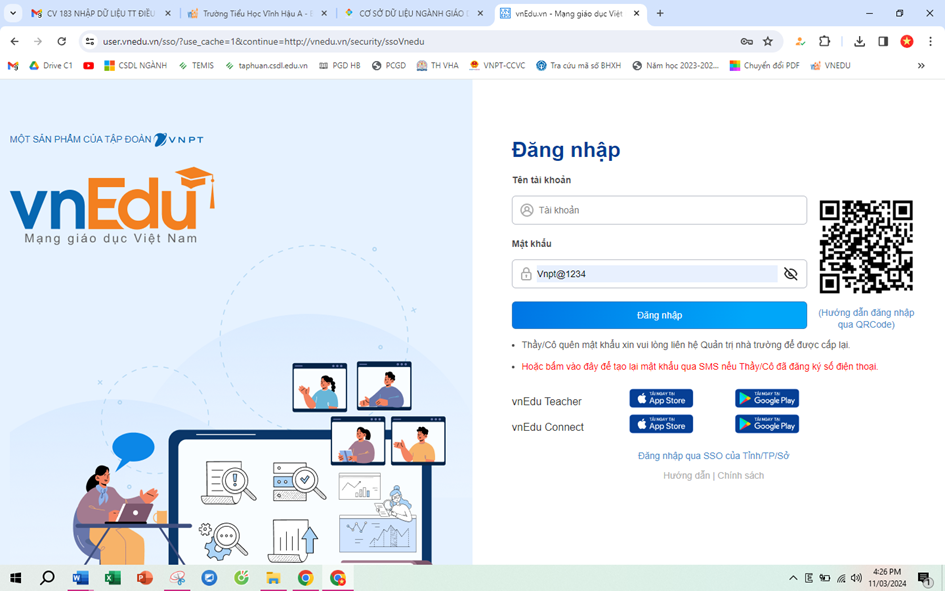The width and height of the screenshot is (945, 591).
Task: Switch to CV 183 NHẬP DỮ LIỆU Gmail tab
Action: (x=99, y=13)
